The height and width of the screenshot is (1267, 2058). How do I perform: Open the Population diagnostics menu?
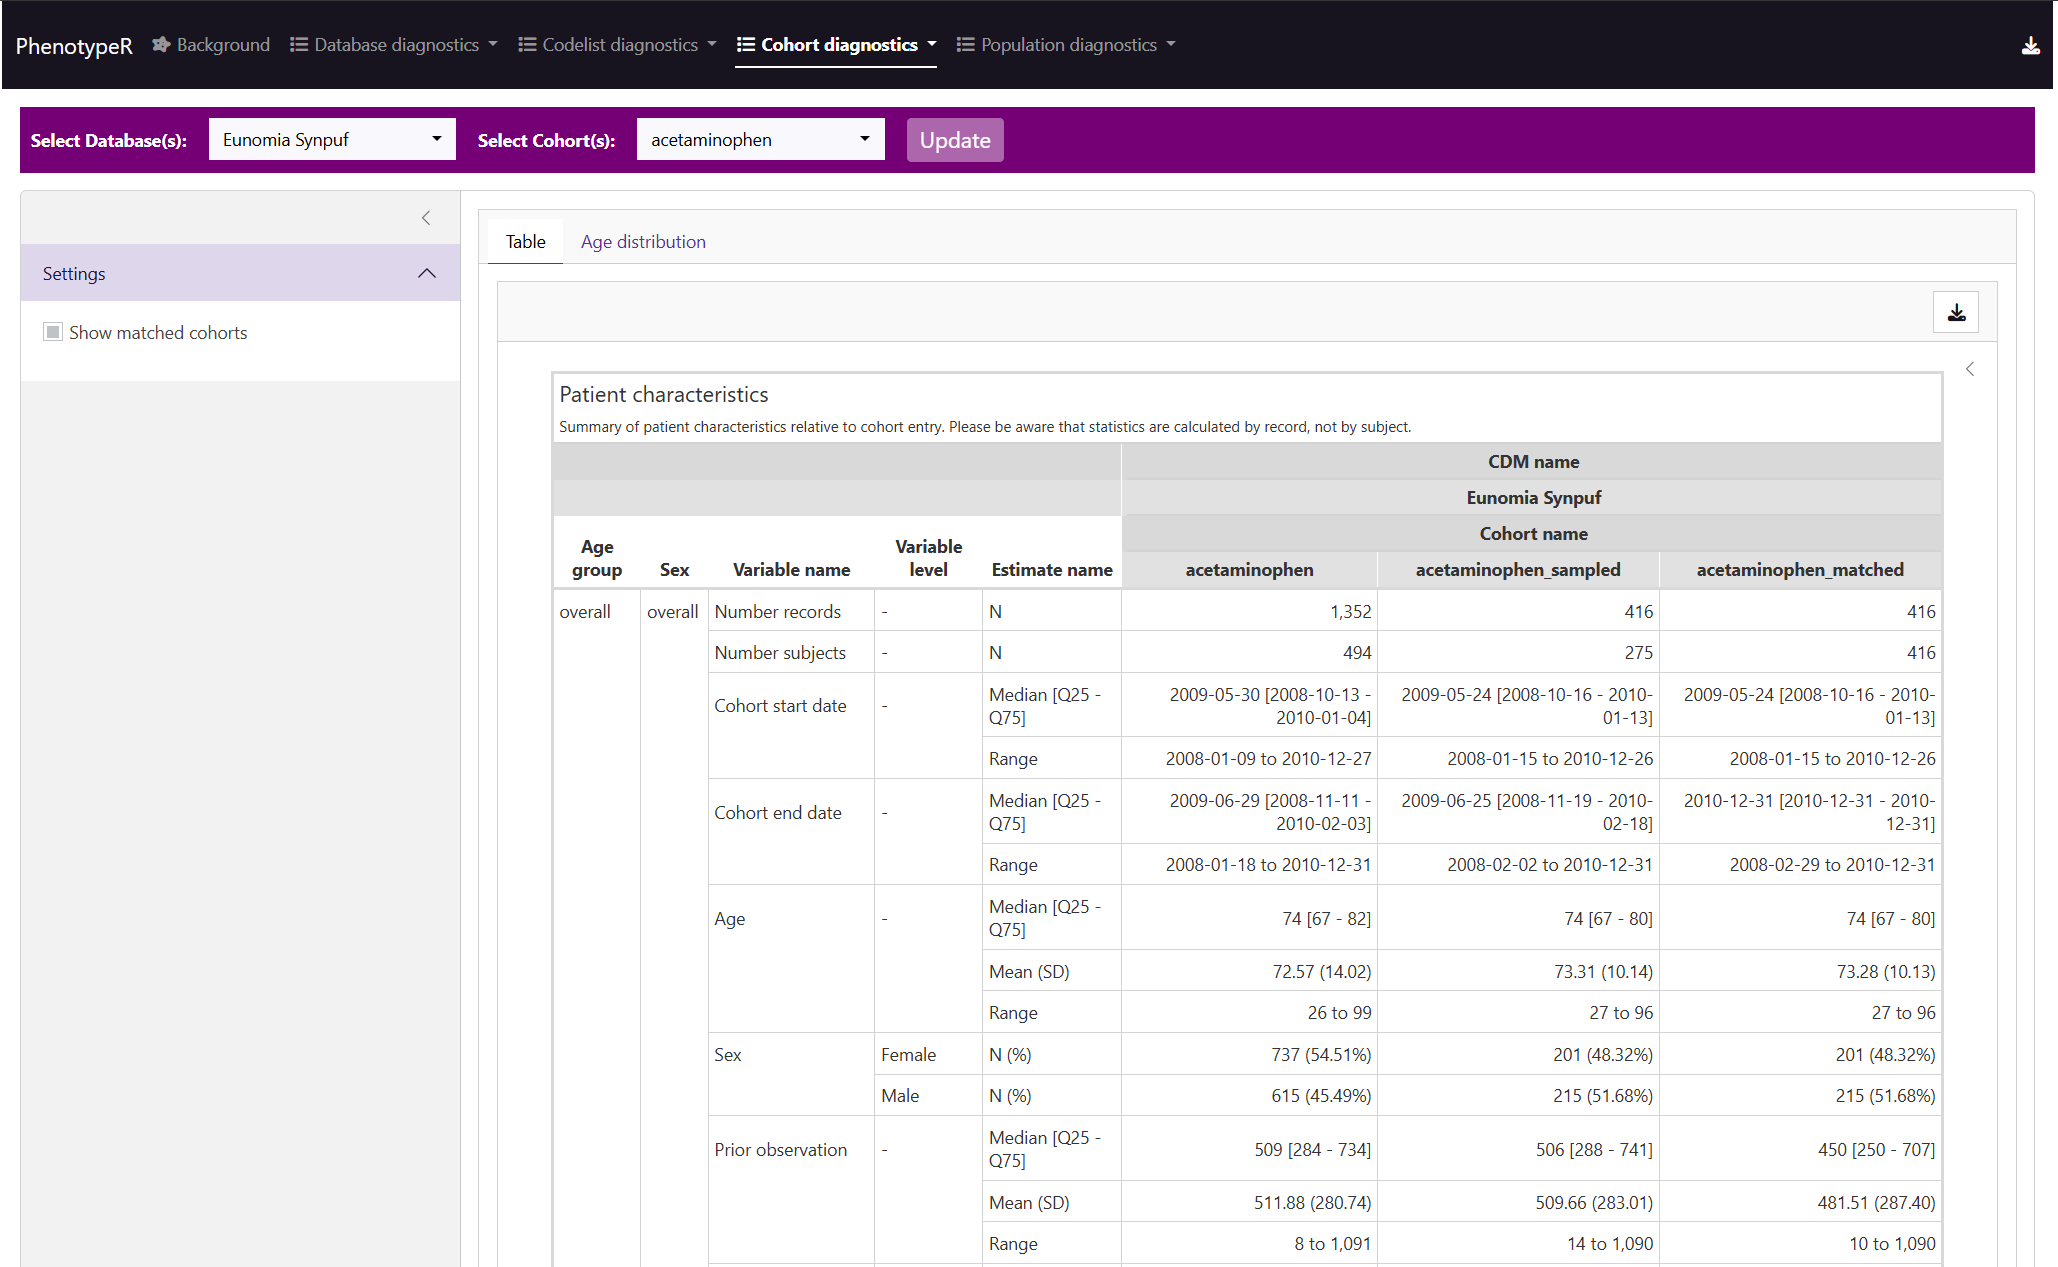(x=1067, y=45)
